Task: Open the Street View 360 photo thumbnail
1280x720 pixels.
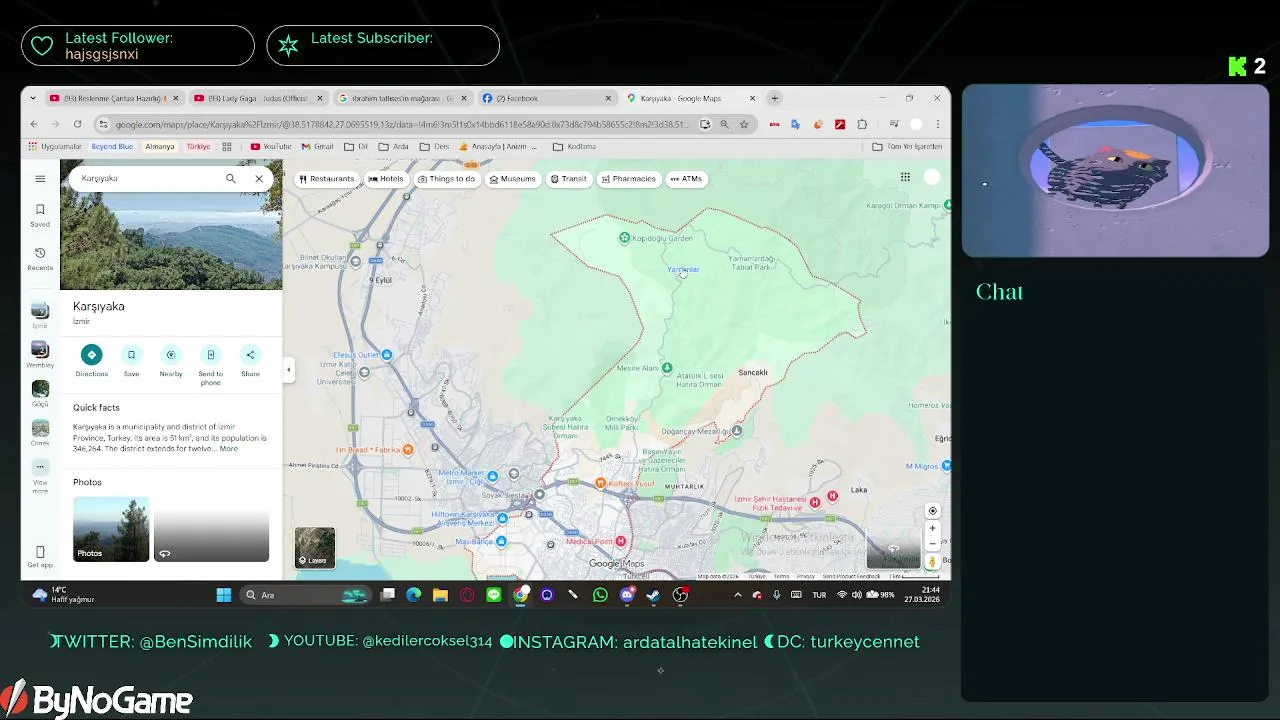Action: point(211,529)
